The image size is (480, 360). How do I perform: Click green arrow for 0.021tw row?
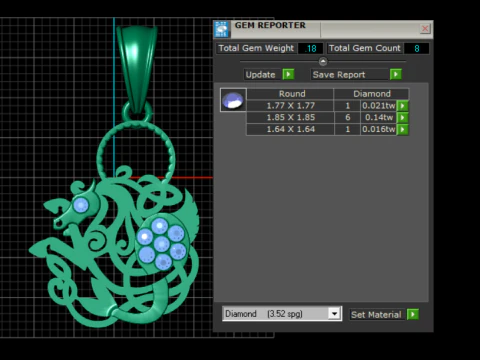coord(403,106)
